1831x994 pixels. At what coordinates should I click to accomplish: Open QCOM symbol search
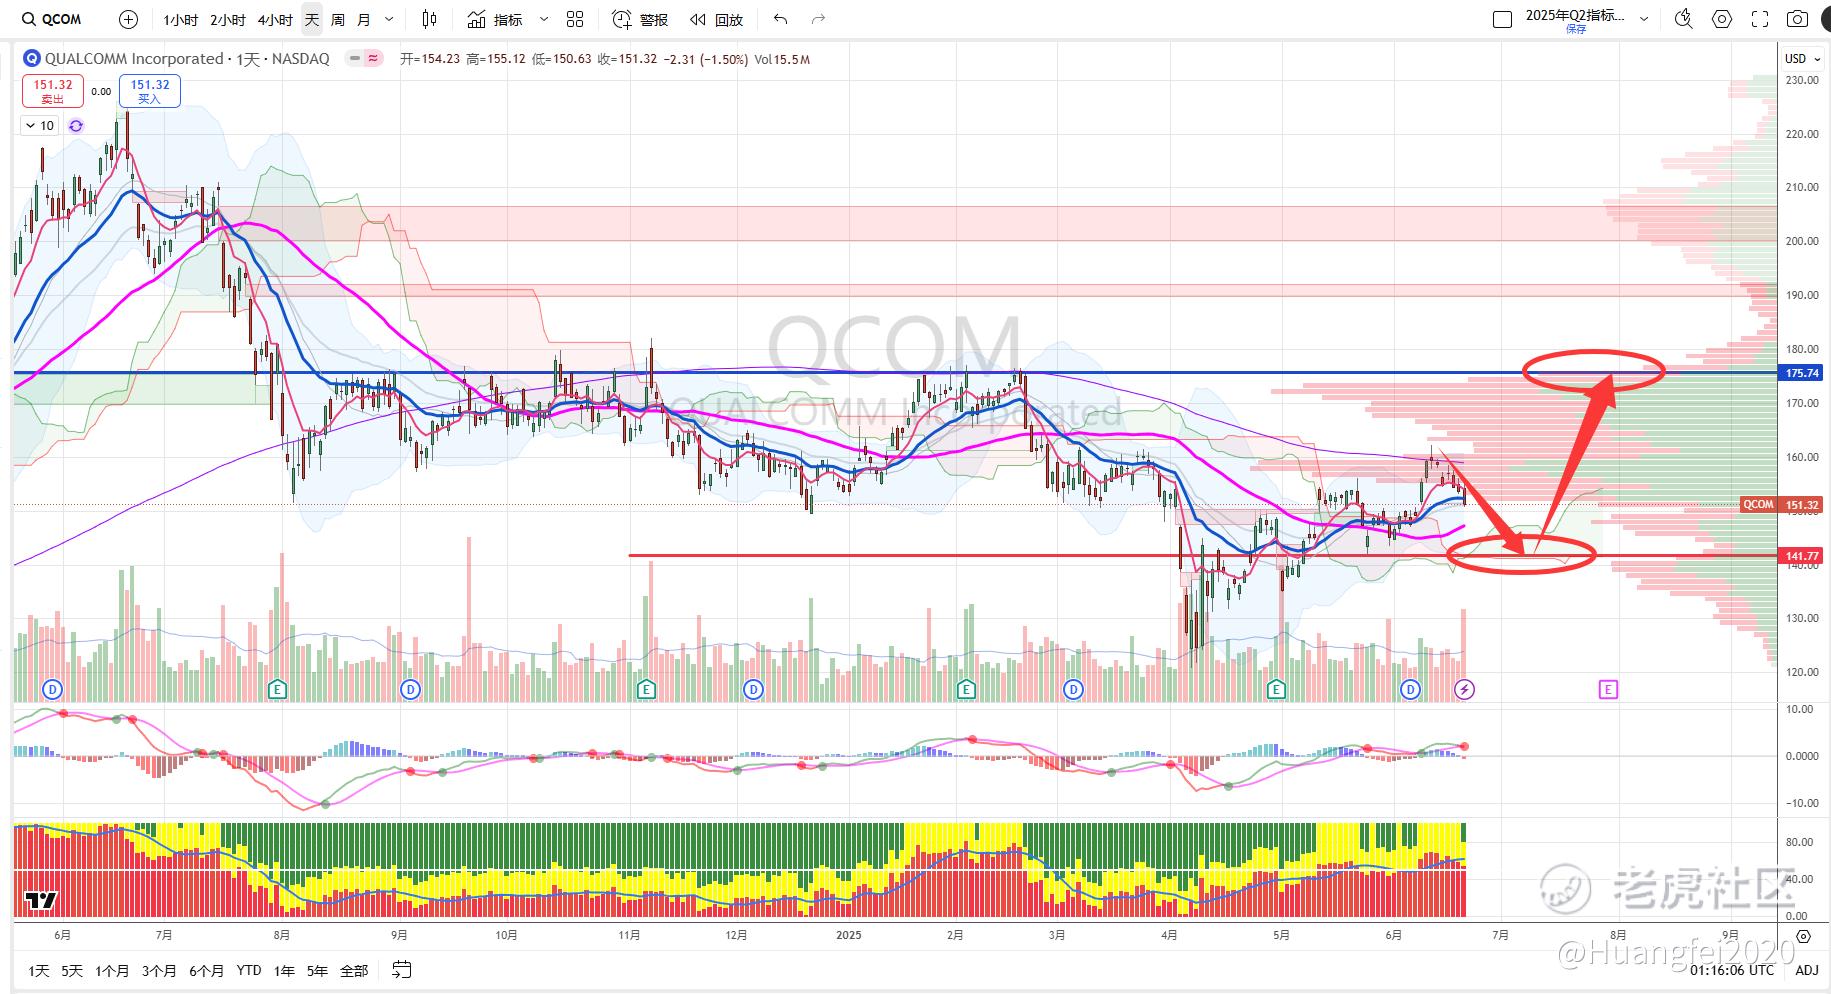tap(52, 19)
